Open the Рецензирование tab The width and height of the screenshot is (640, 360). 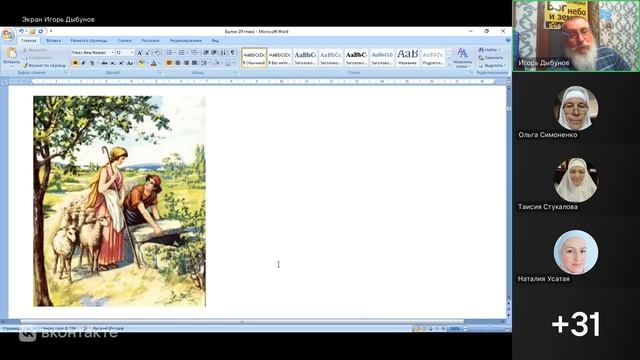[x=185, y=41]
